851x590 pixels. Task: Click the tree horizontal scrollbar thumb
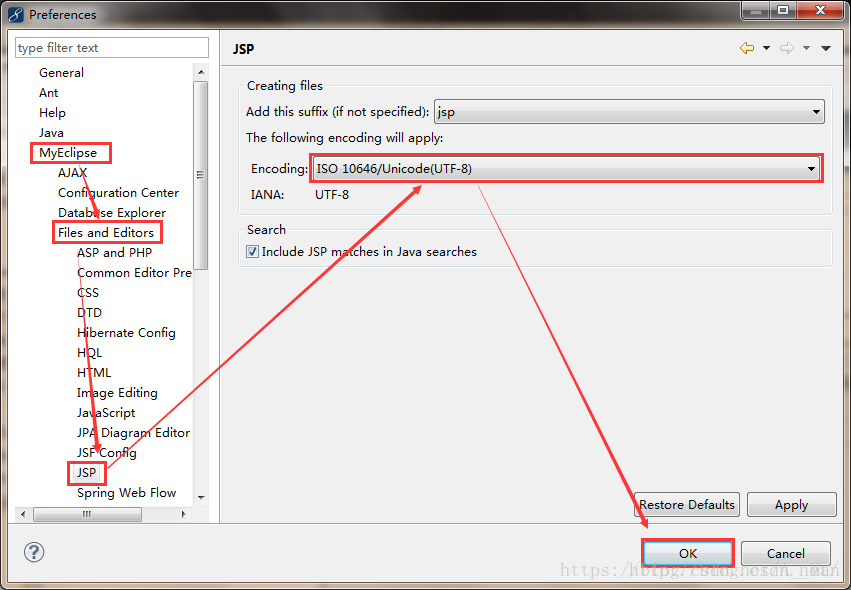point(87,514)
